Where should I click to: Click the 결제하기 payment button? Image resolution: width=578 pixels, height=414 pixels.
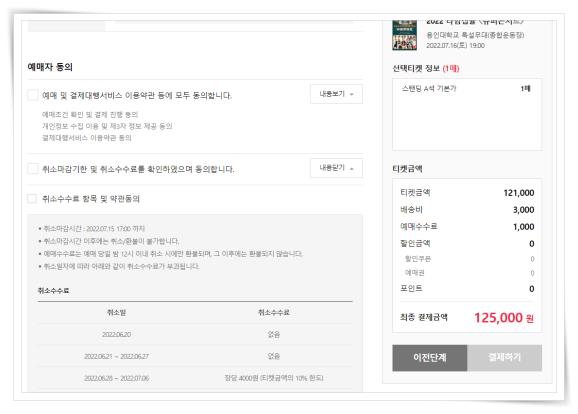point(505,358)
